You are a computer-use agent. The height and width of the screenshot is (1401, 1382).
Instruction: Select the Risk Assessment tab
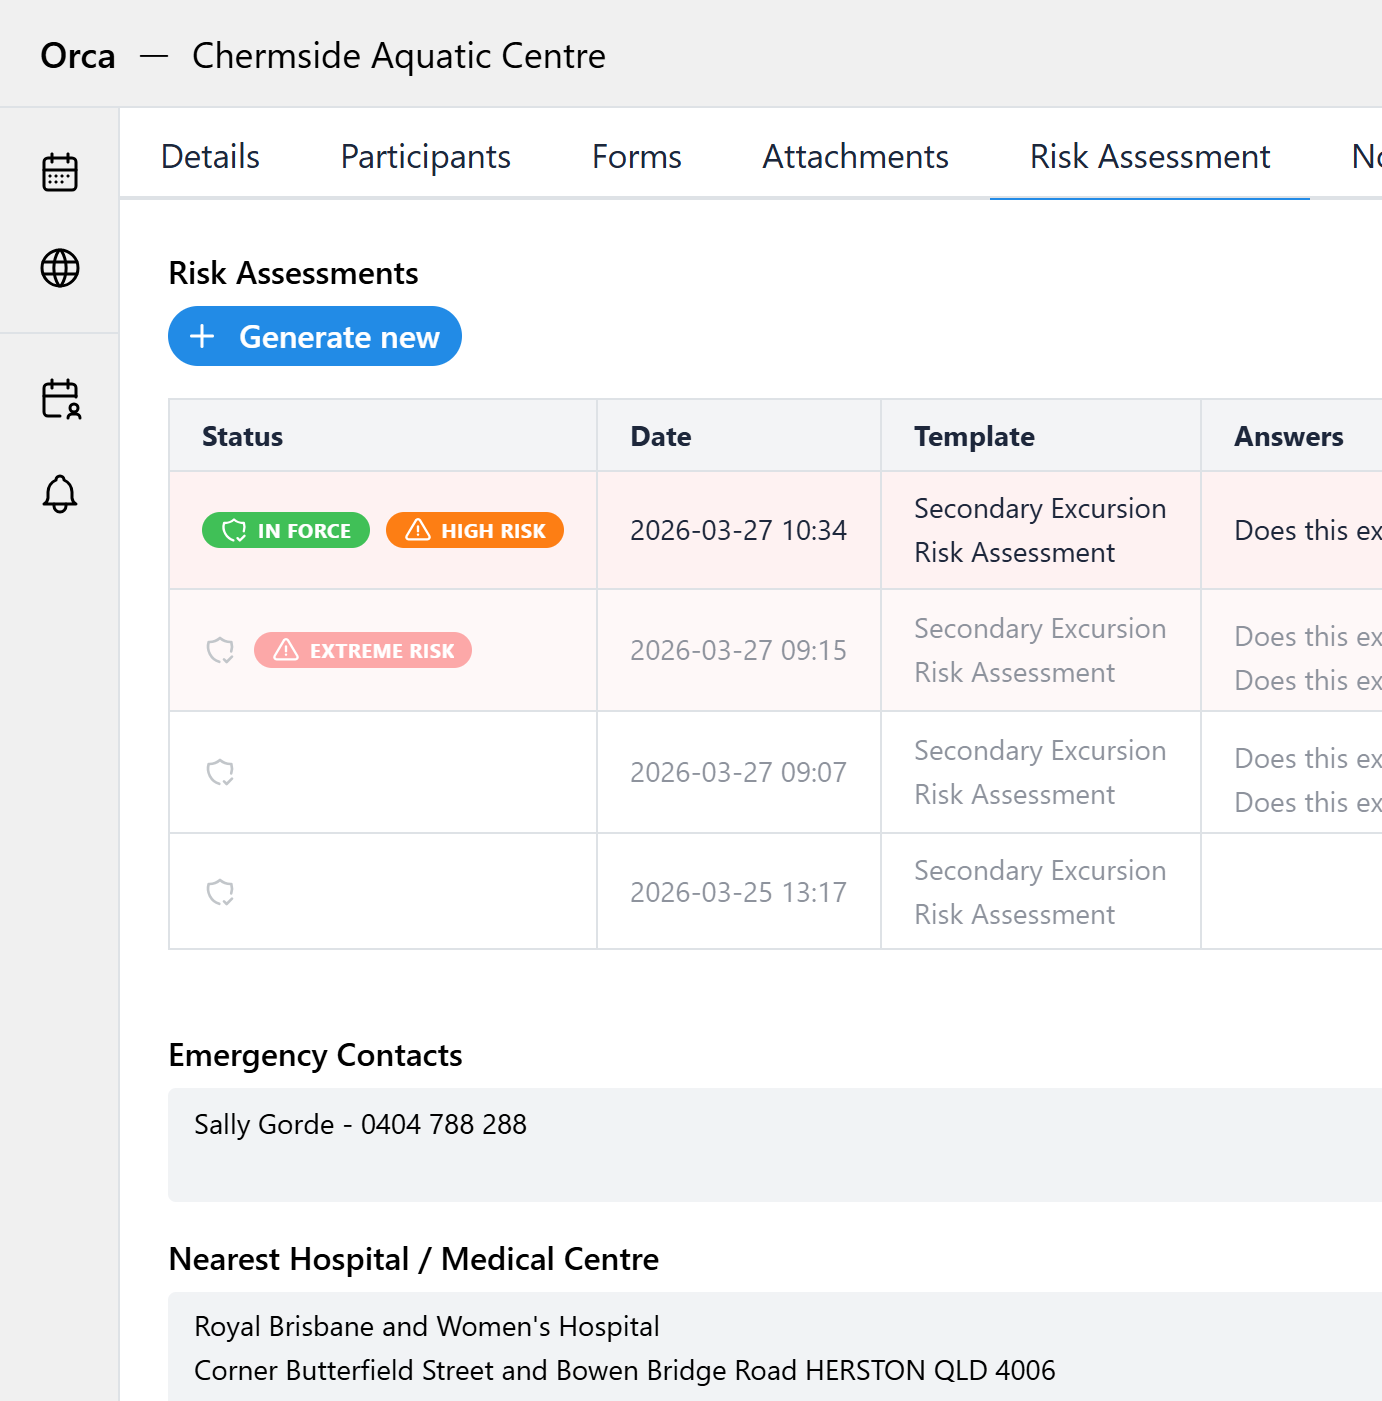1149,156
